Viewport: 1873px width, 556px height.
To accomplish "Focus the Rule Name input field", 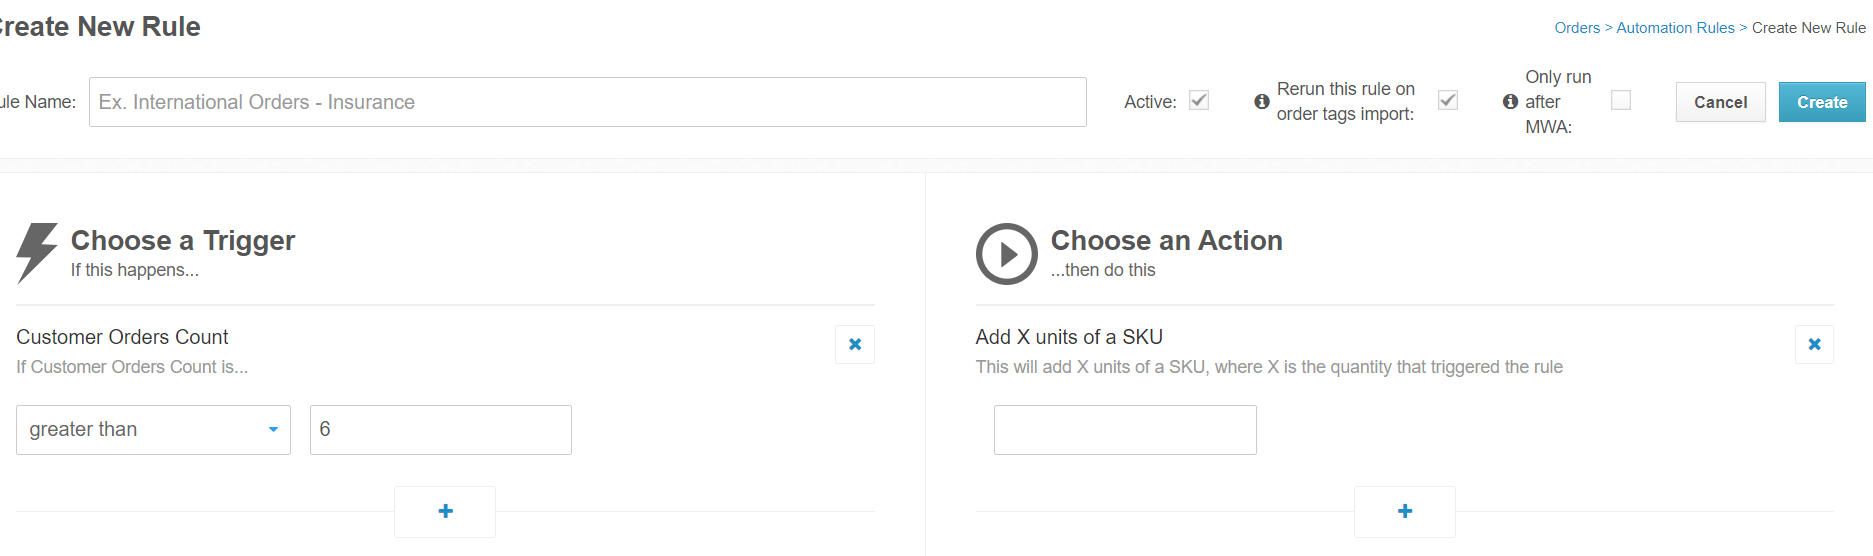I will (588, 102).
